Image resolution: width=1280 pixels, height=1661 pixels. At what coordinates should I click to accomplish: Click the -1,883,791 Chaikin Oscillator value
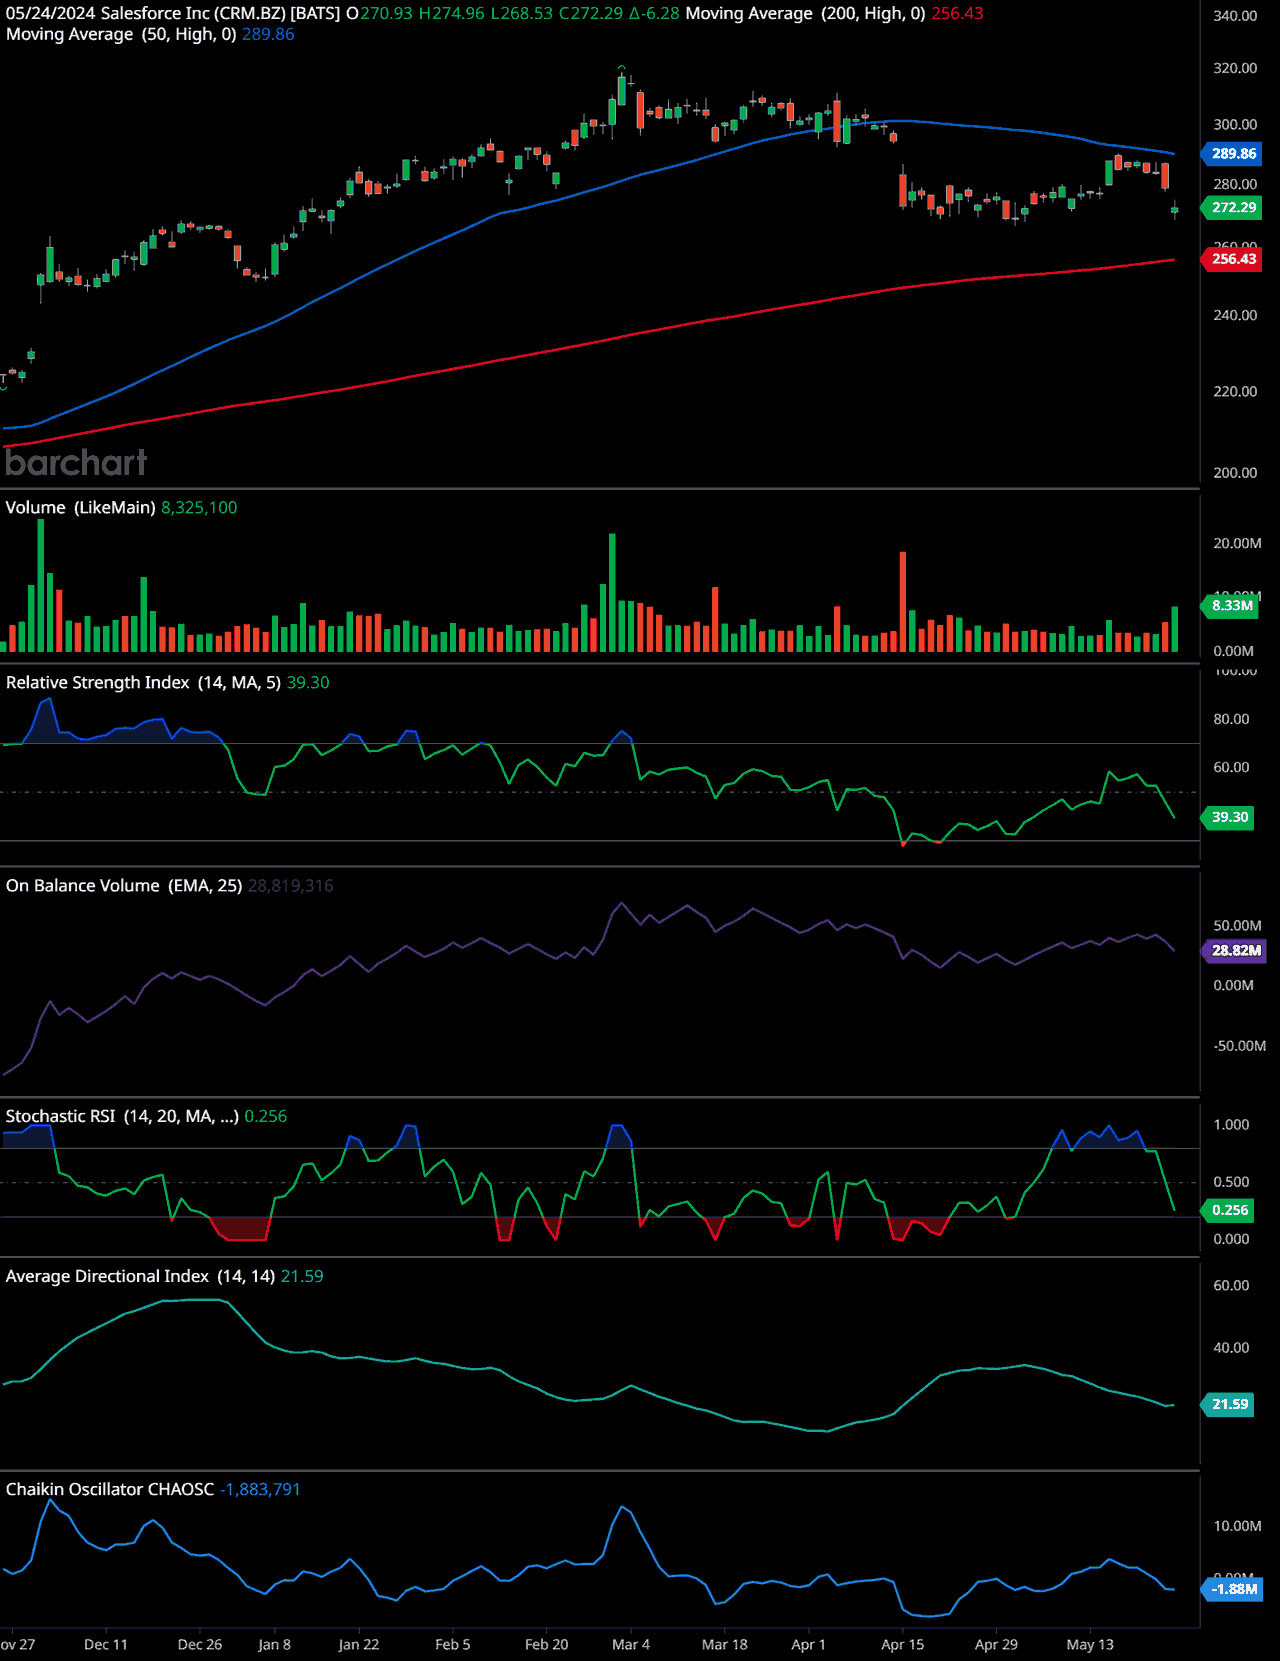(x=260, y=1490)
